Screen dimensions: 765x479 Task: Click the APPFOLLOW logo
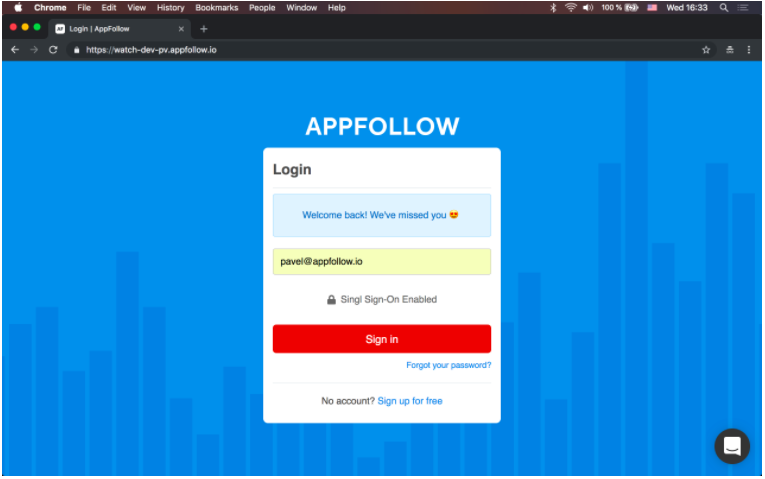tap(382, 126)
